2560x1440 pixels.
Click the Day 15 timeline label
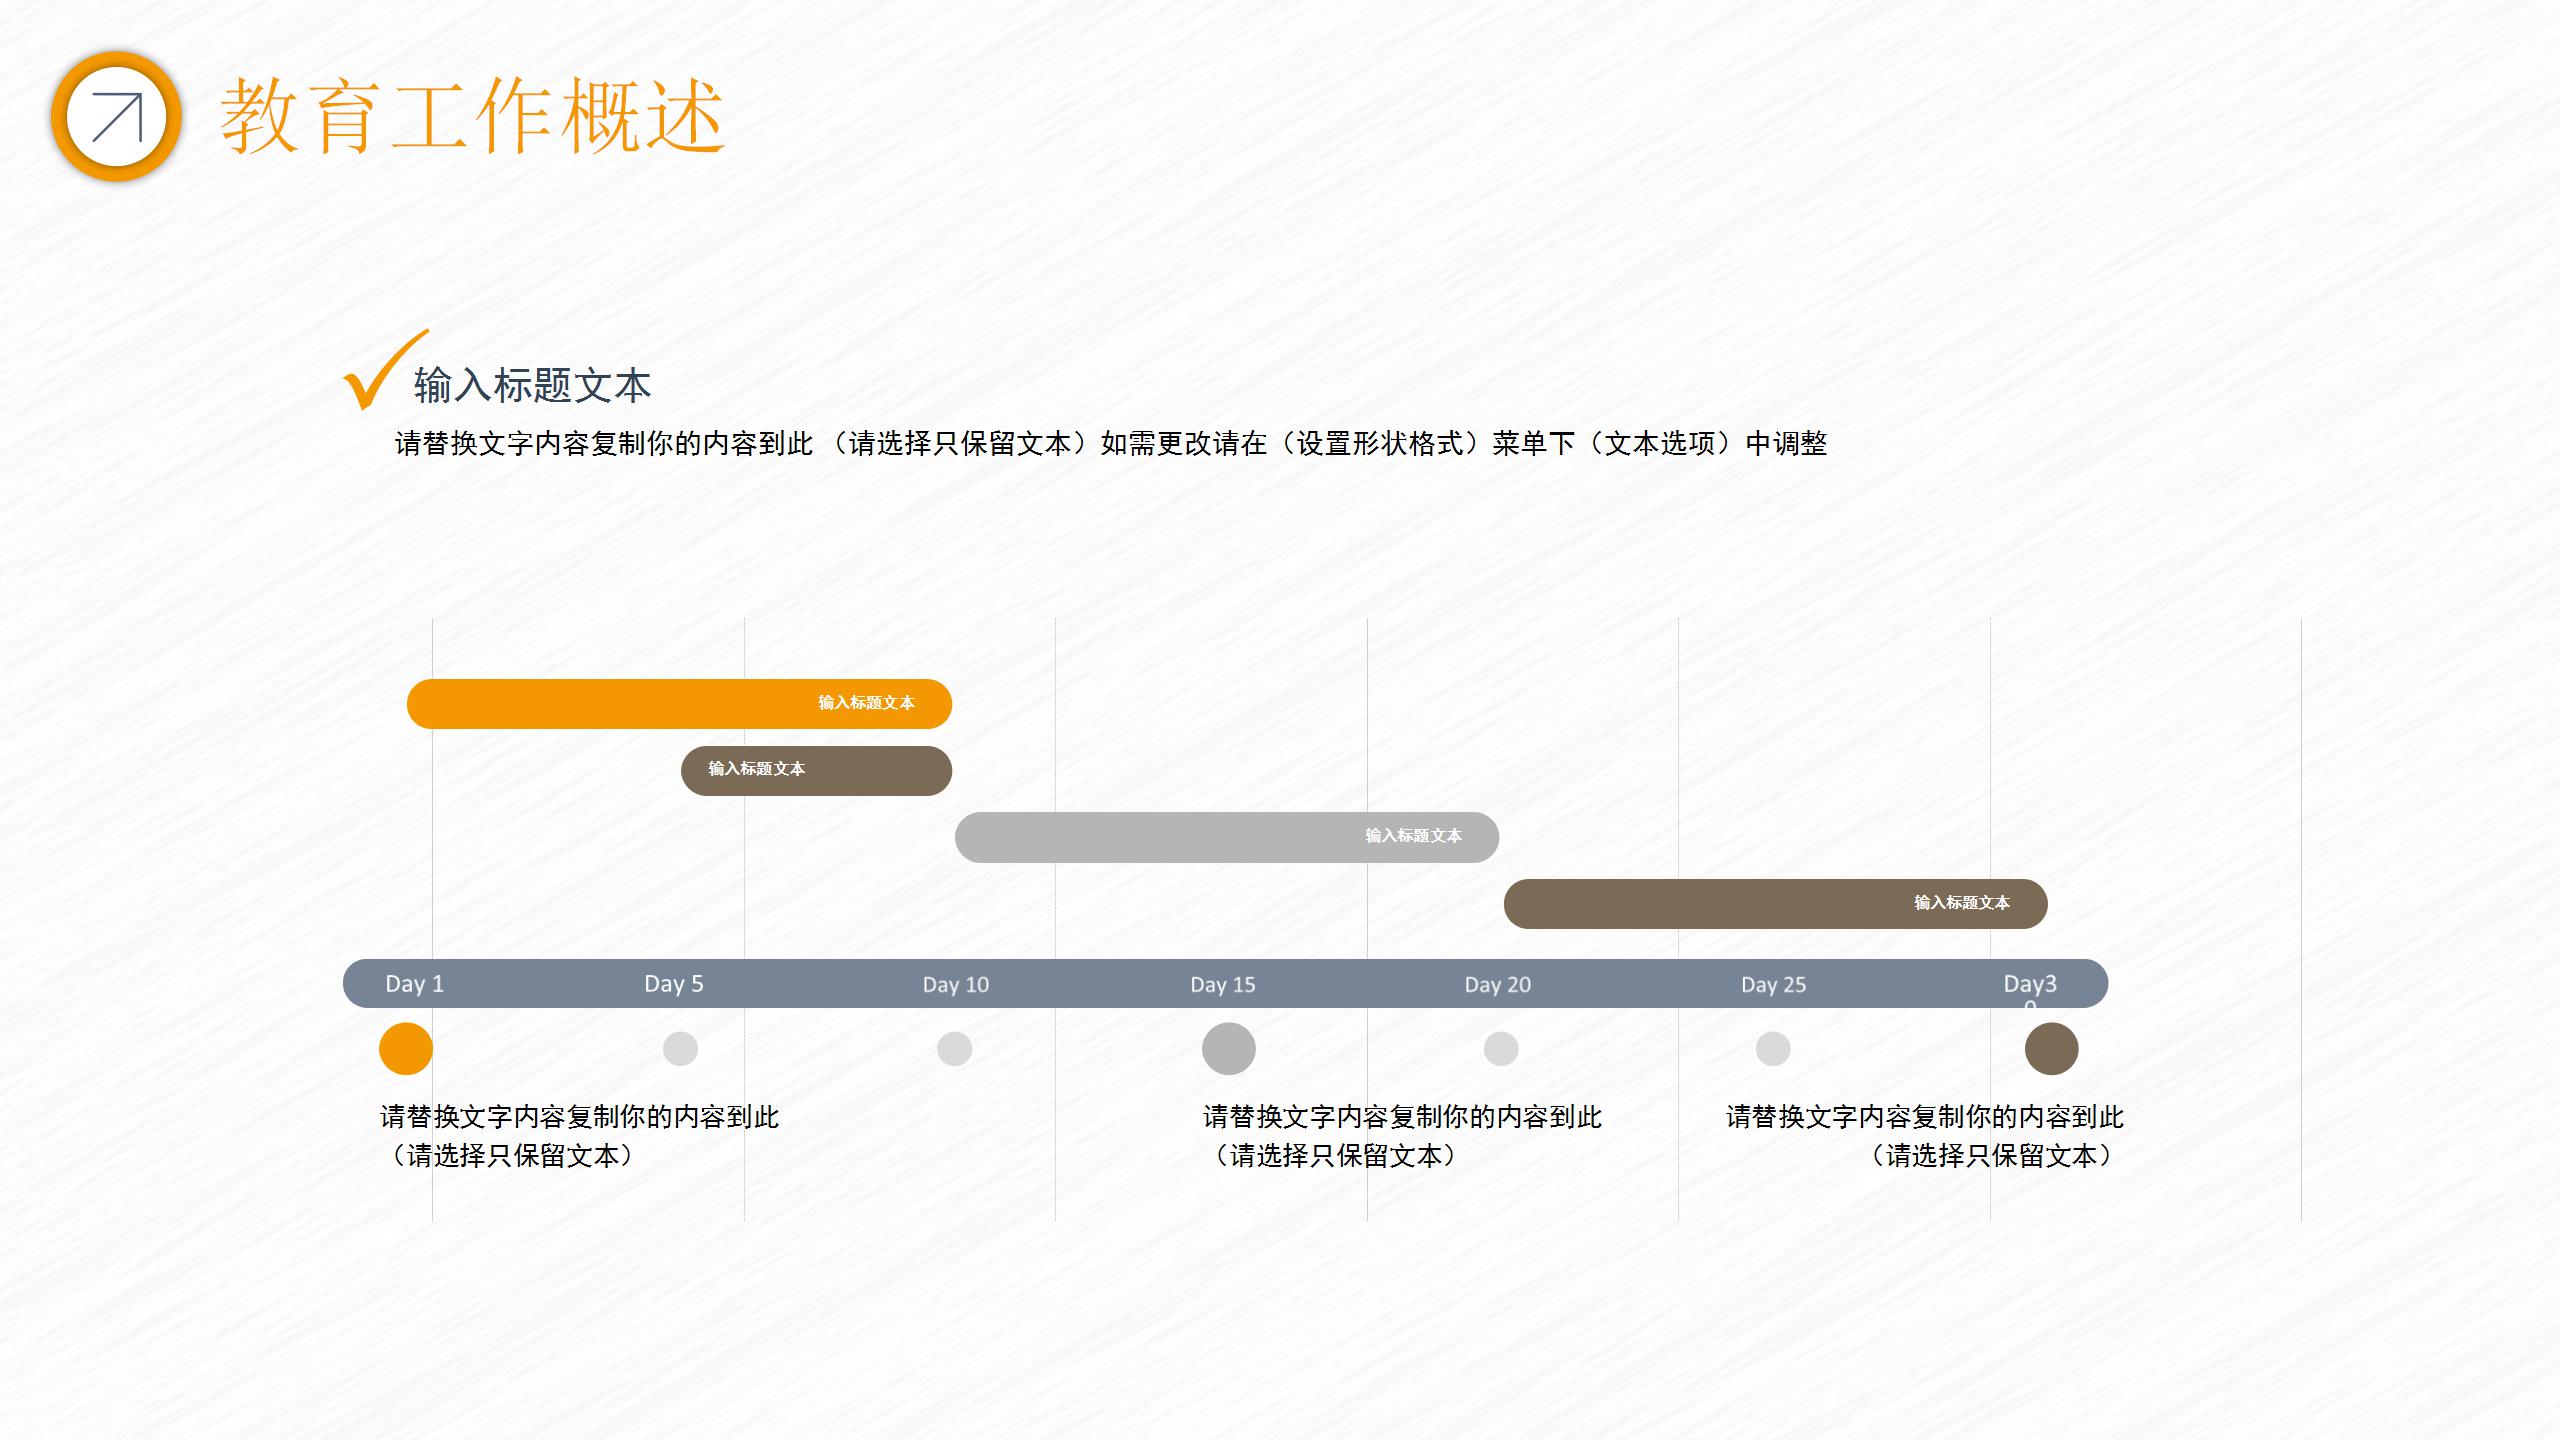(x=1222, y=984)
